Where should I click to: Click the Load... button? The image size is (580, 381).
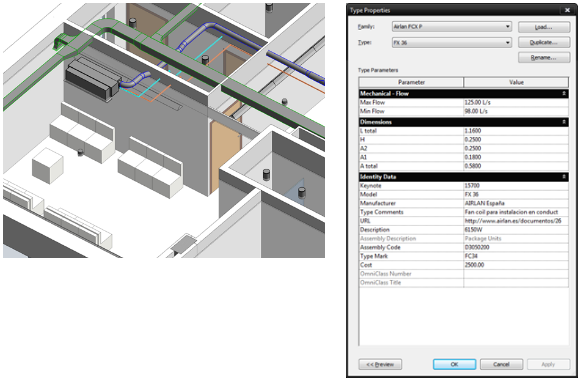544,27
